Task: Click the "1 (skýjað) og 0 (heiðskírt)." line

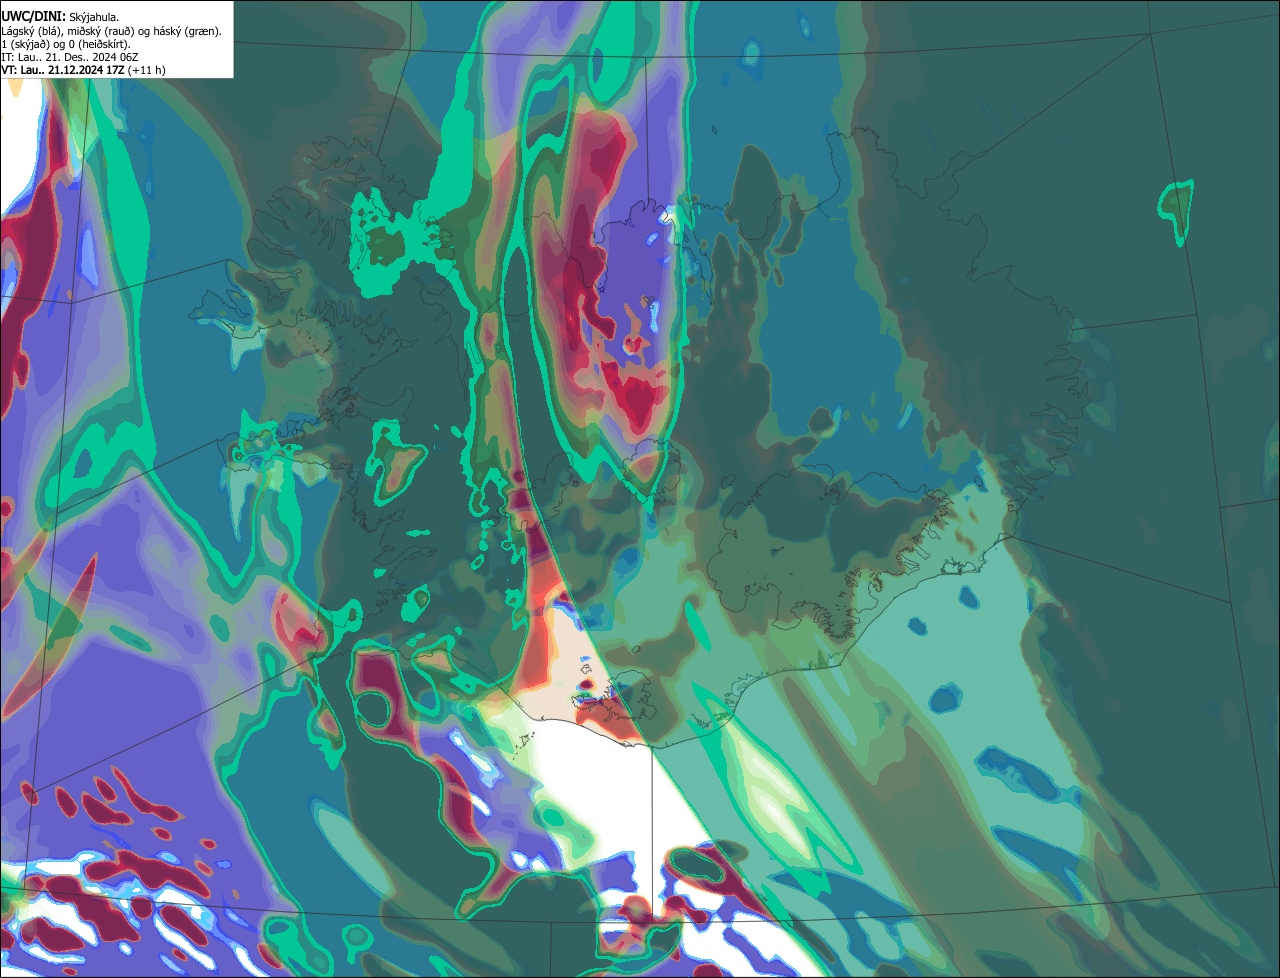Action: point(66,44)
